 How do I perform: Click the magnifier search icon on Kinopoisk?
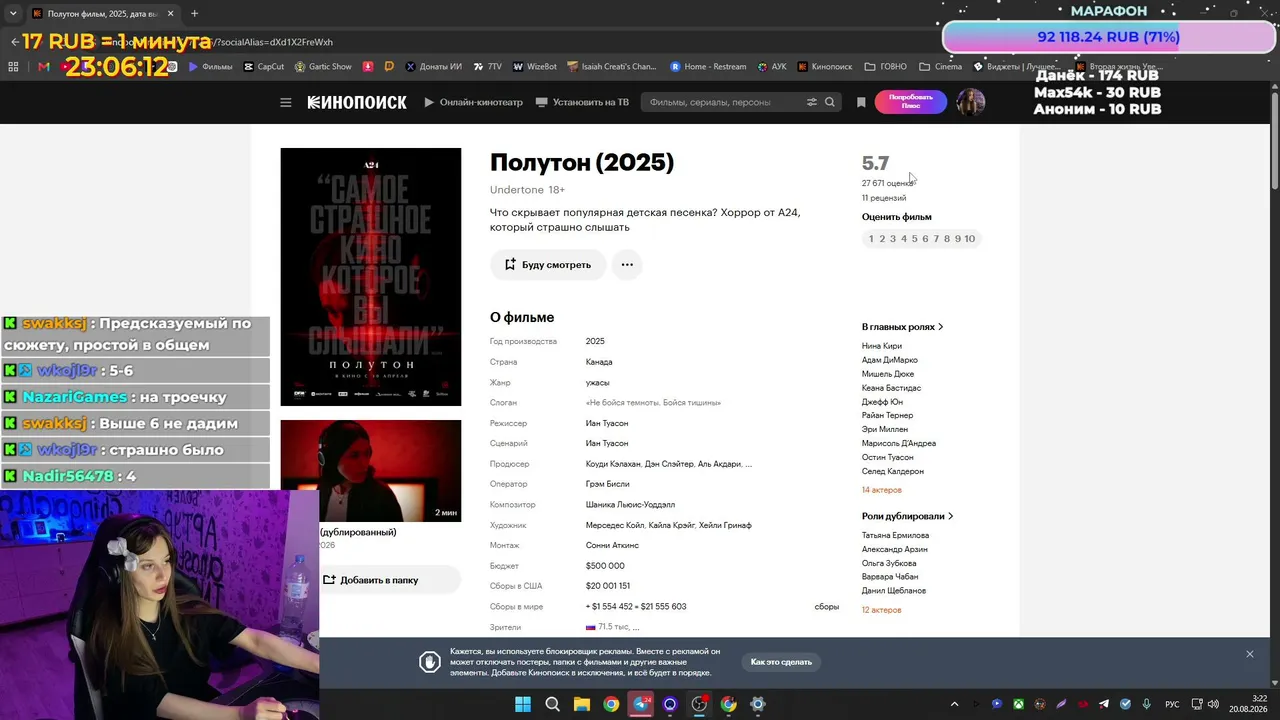830,102
